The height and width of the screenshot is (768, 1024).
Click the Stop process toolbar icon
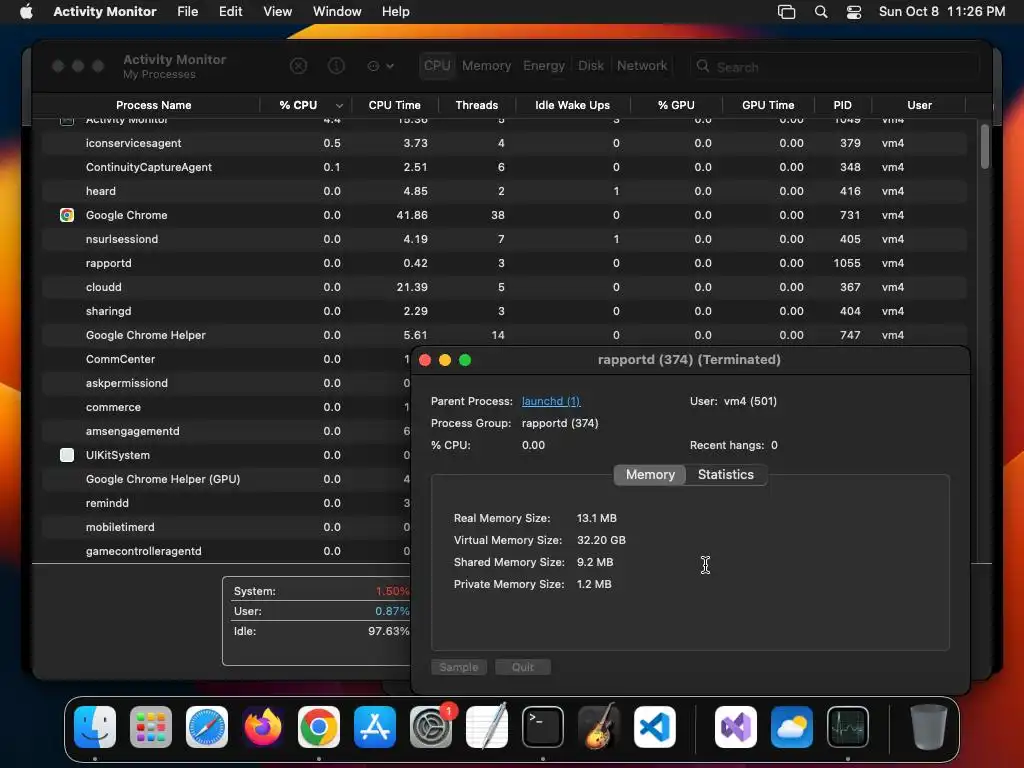tap(298, 66)
